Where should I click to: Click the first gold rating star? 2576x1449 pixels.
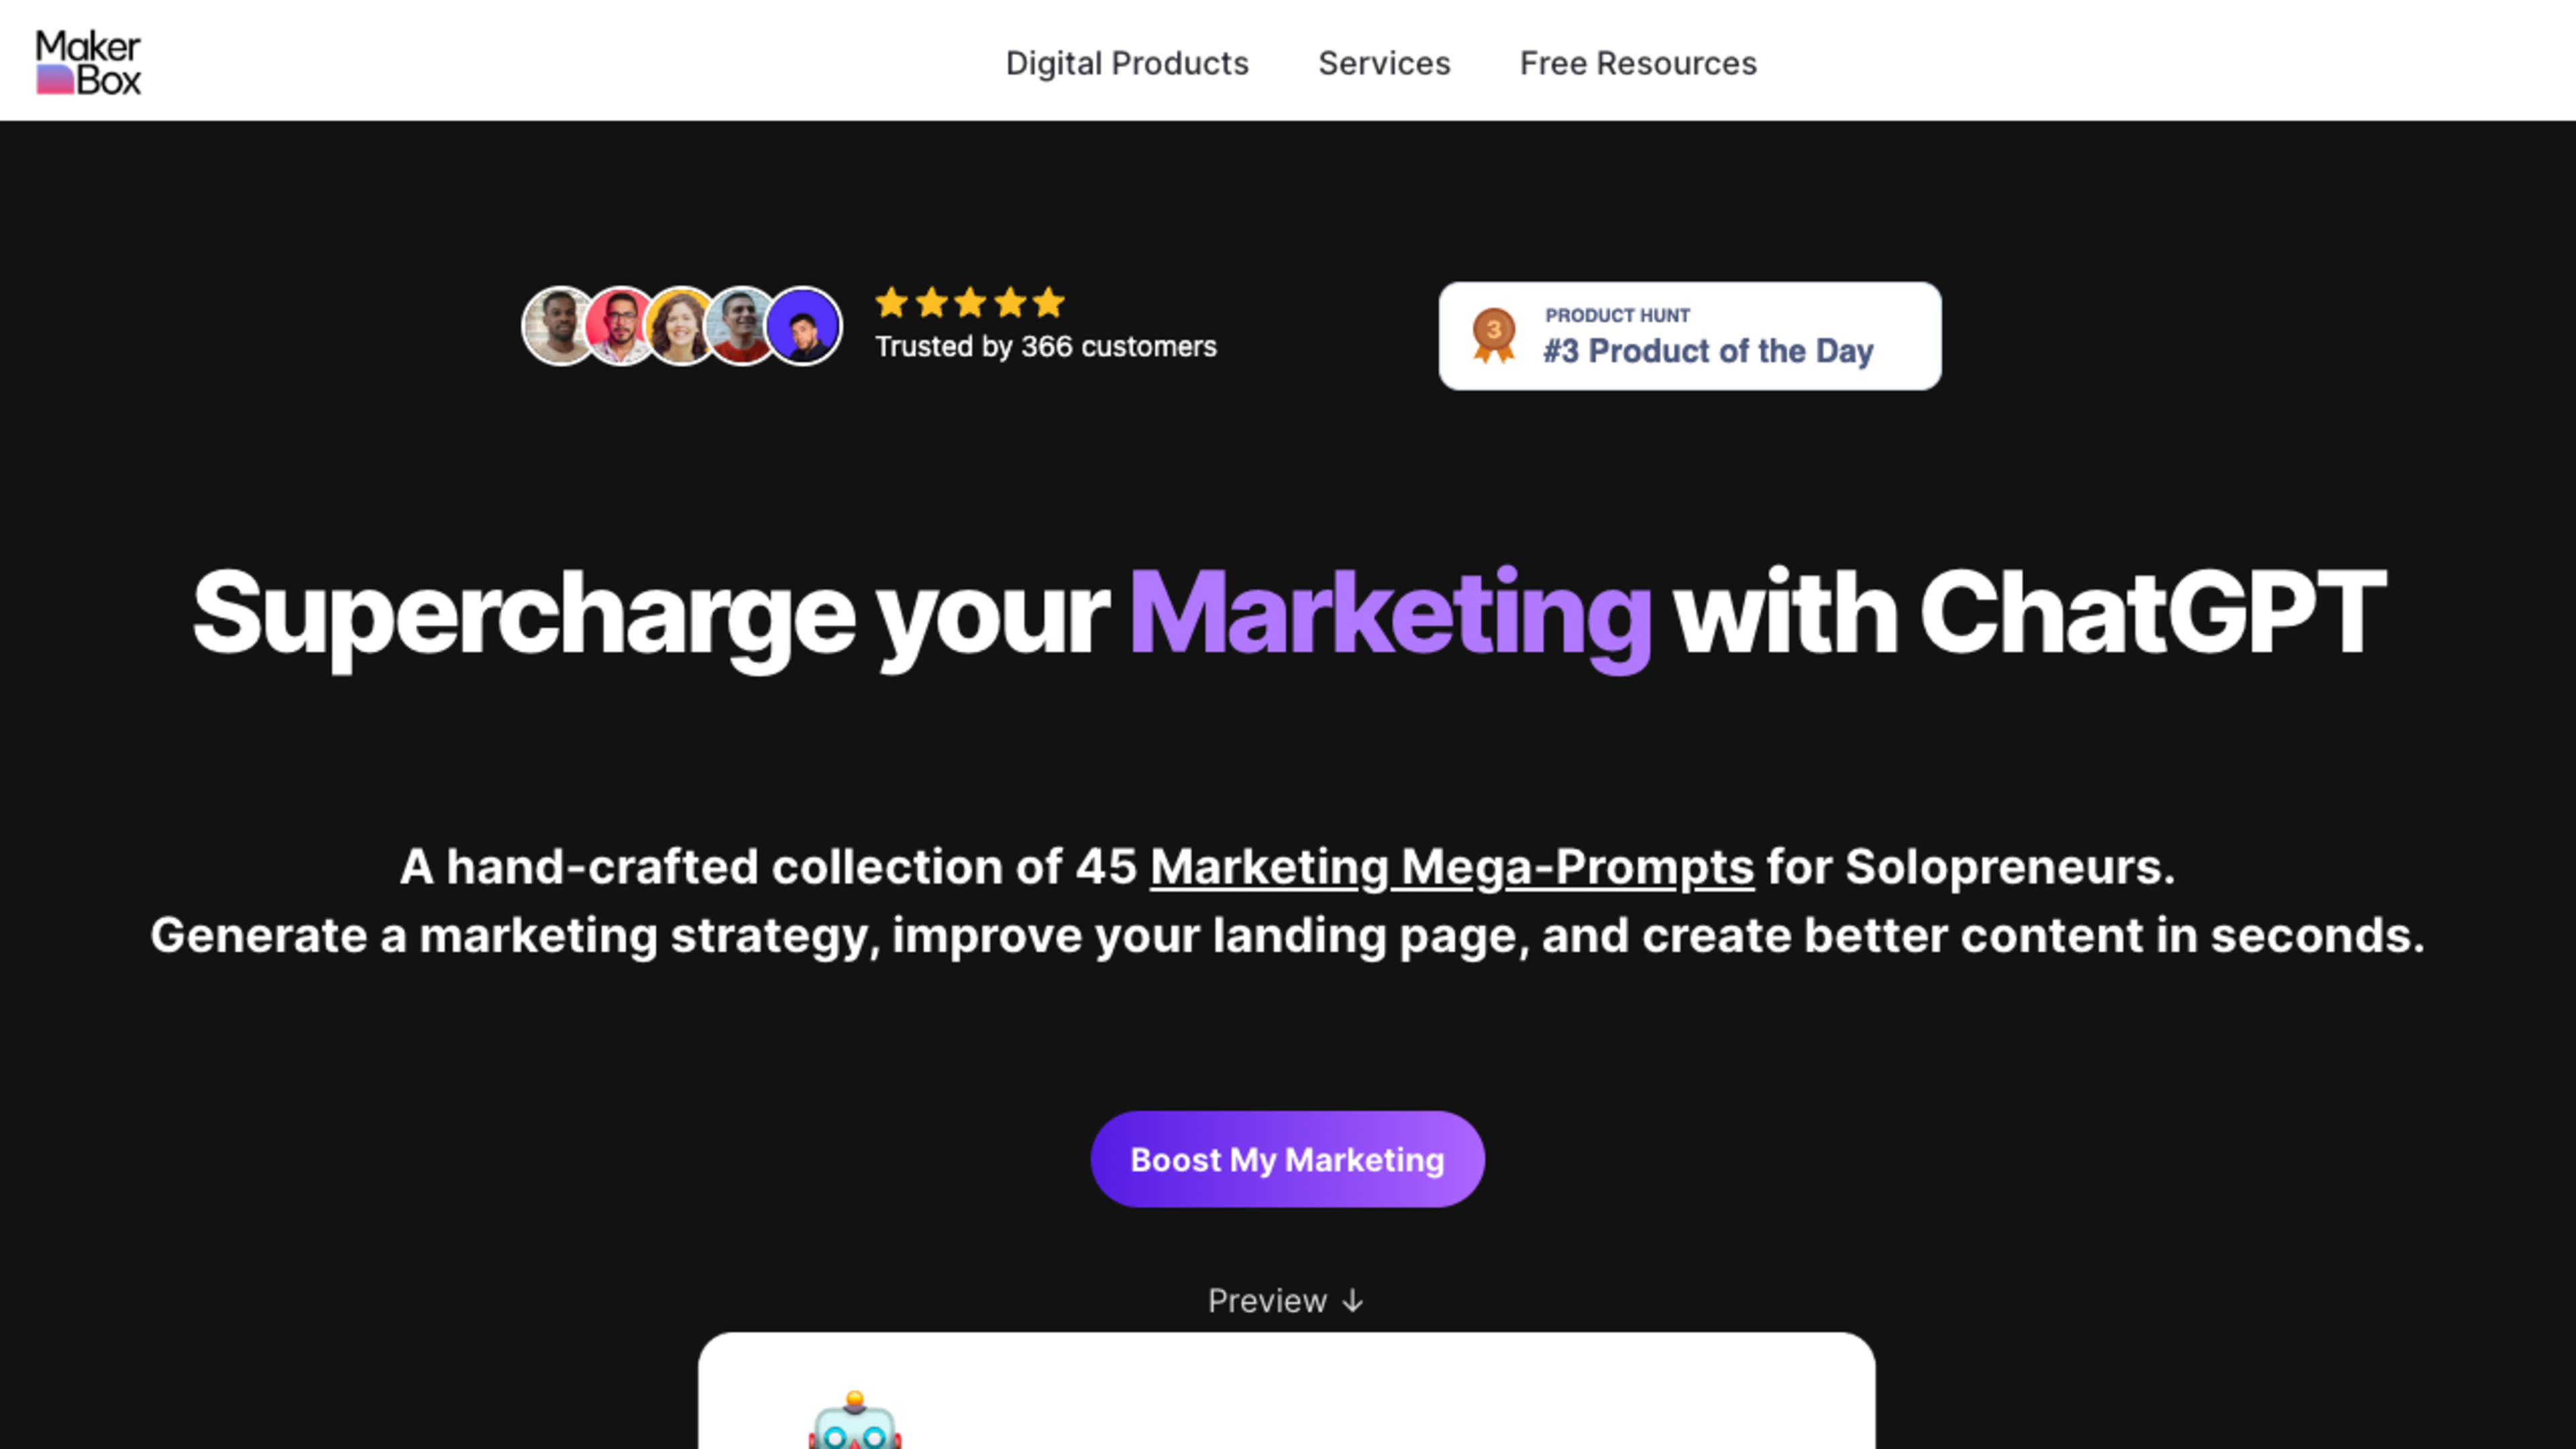891,302
